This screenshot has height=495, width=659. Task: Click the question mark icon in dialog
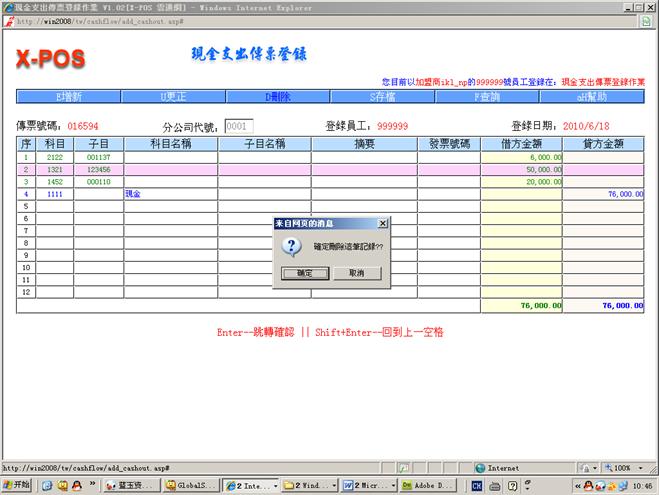(x=290, y=246)
